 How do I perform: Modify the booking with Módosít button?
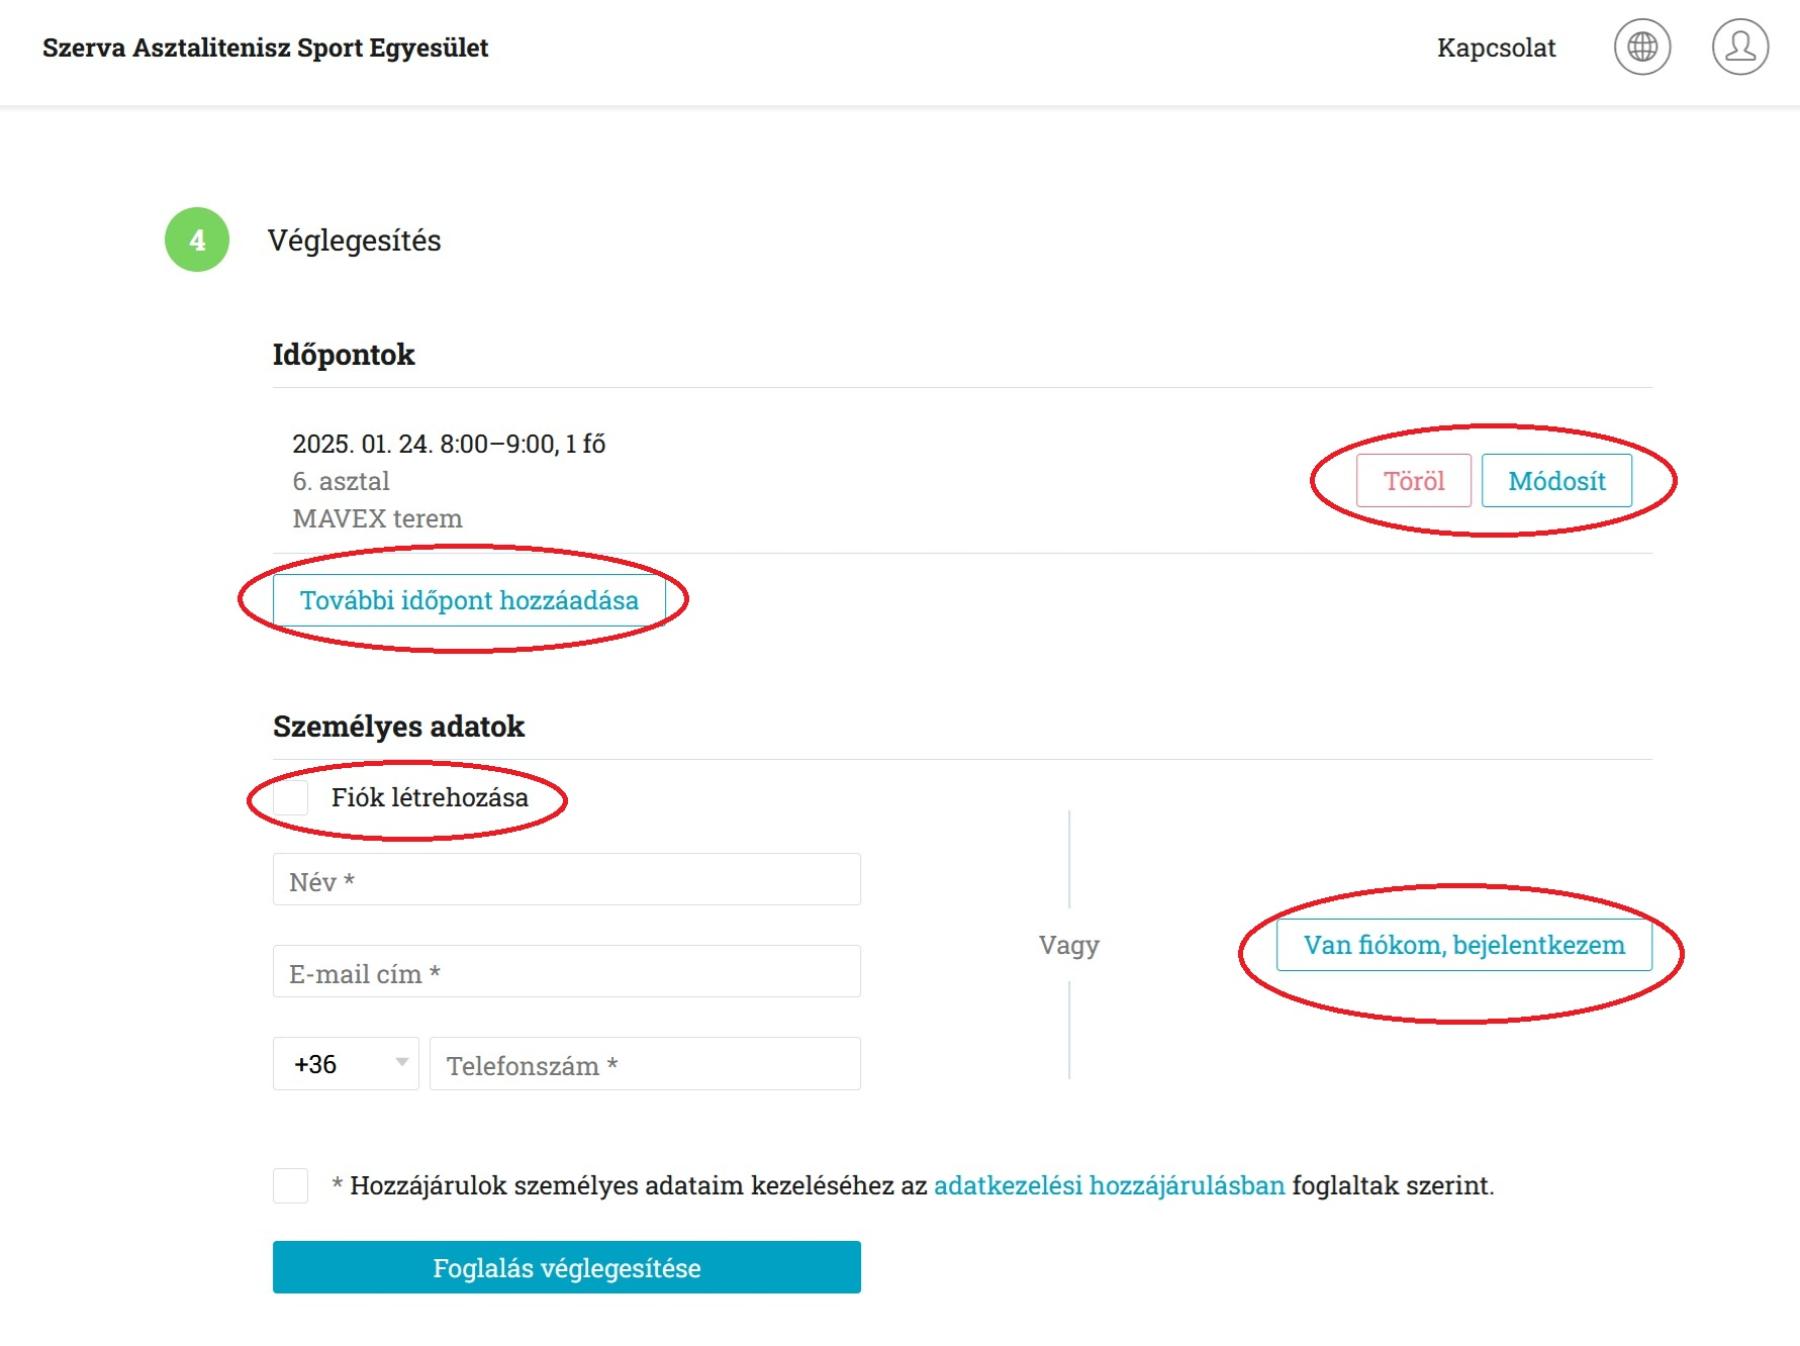(x=1556, y=481)
